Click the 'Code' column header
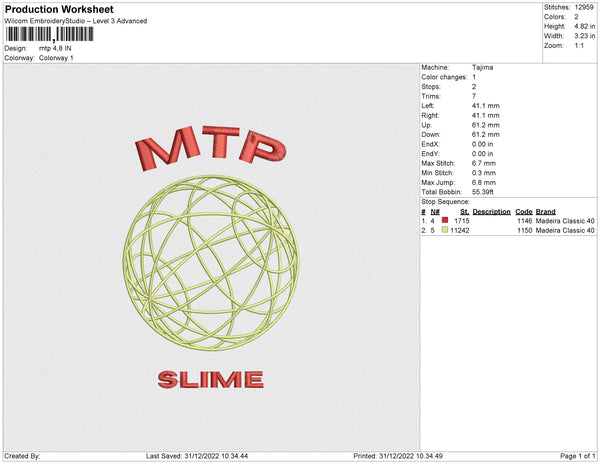The image size is (600, 464). [x=524, y=212]
